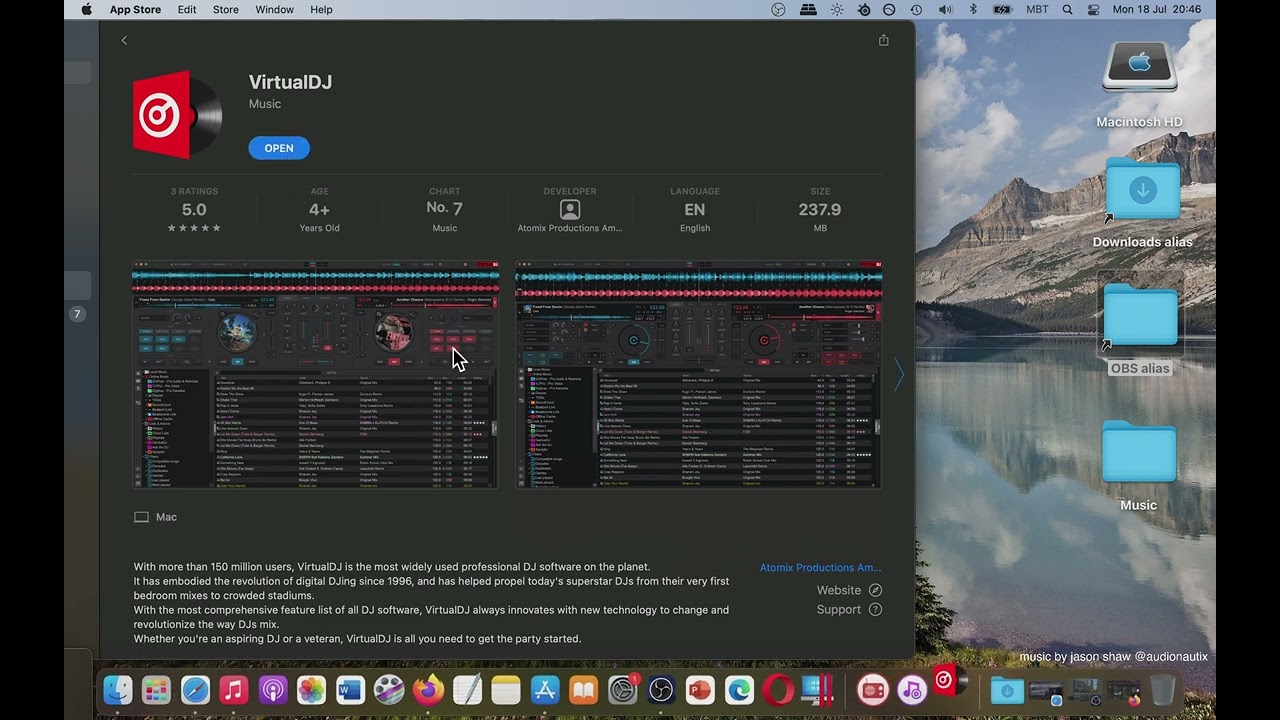Image resolution: width=1280 pixels, height=720 pixels.
Task: Open the Window menu
Action: 274,9
